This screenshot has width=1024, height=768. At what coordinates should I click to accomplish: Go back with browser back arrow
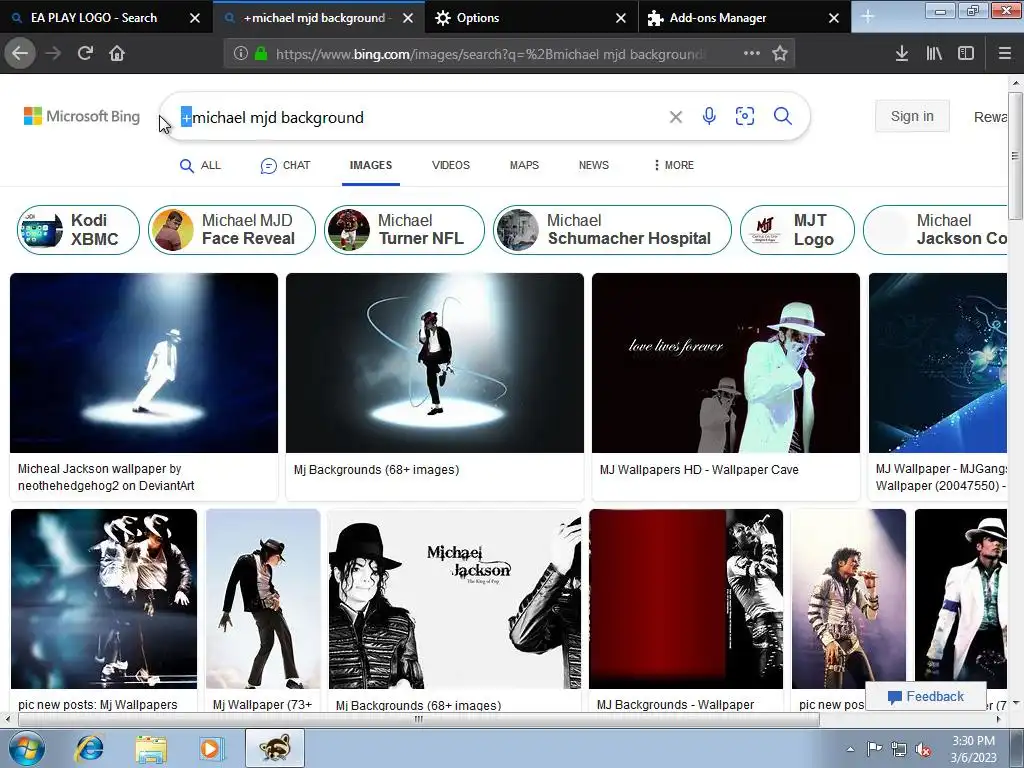[20, 53]
